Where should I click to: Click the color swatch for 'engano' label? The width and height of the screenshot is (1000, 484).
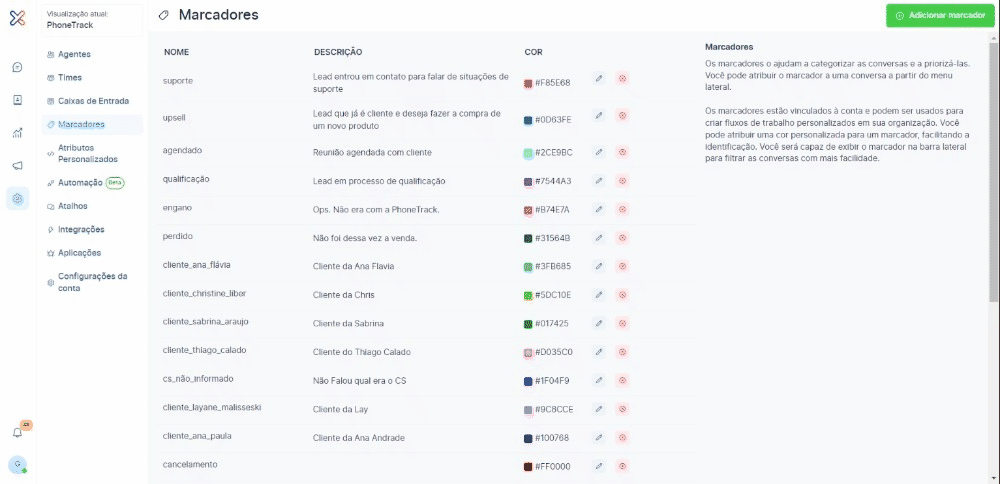[528, 210]
